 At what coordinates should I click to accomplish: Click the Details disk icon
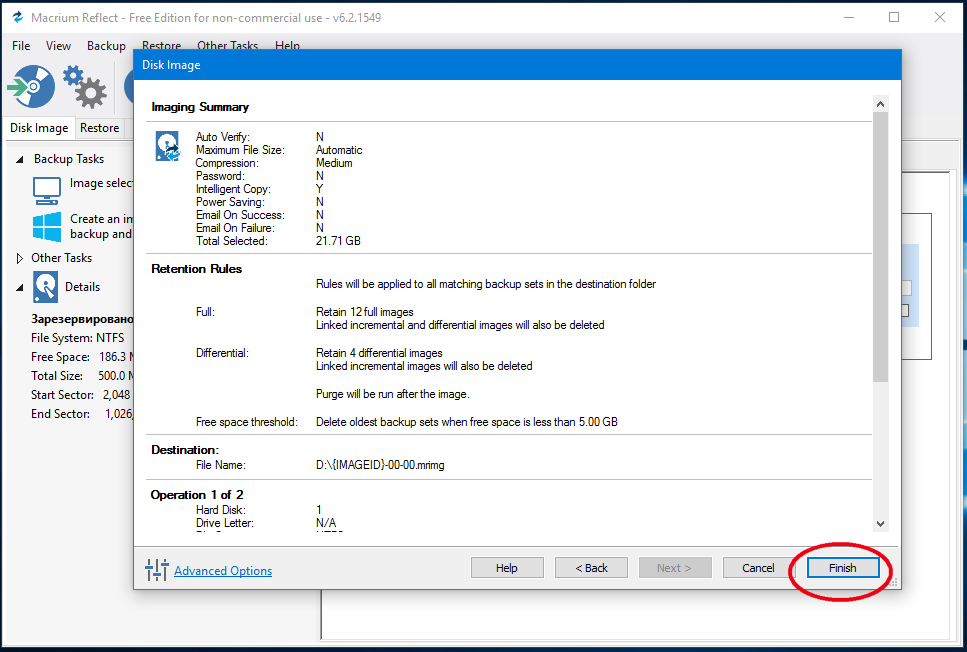[46, 287]
